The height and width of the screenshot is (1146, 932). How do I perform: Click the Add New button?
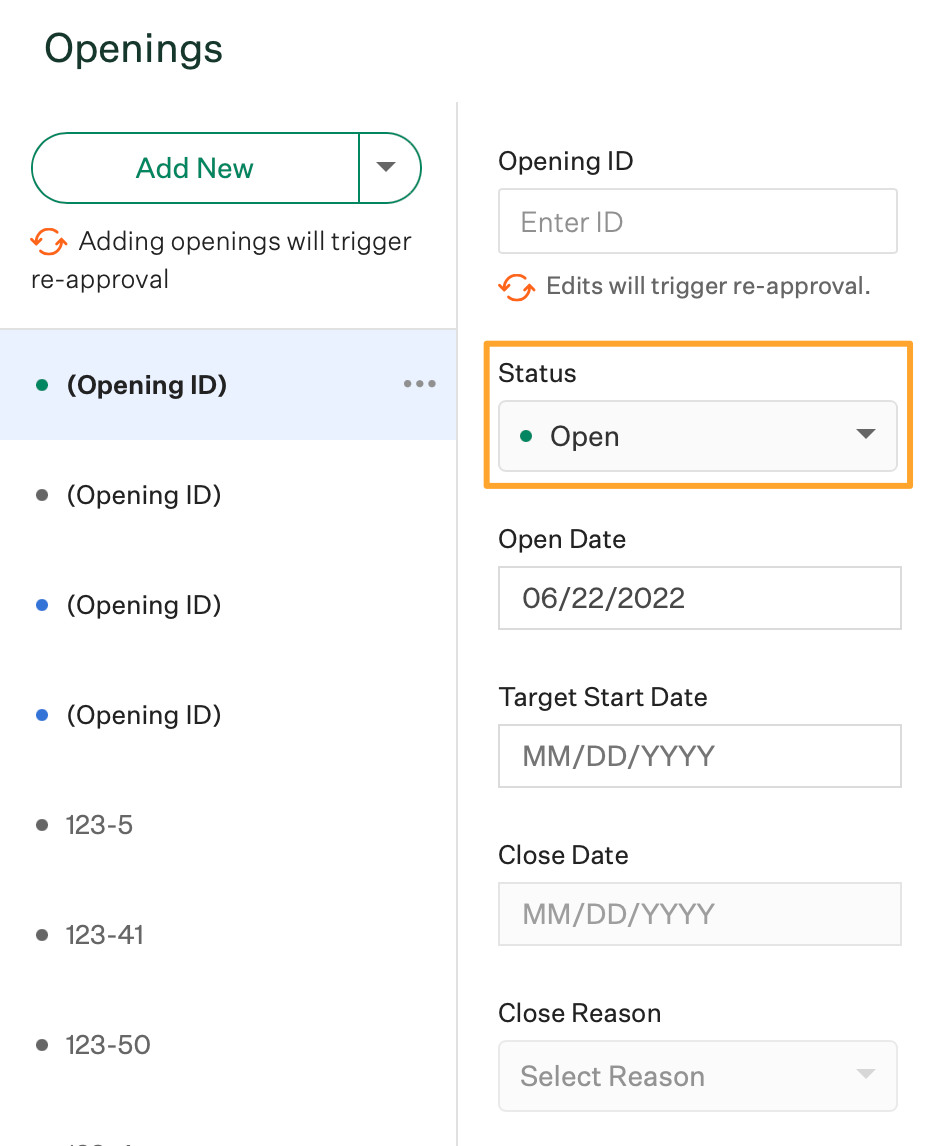click(195, 168)
